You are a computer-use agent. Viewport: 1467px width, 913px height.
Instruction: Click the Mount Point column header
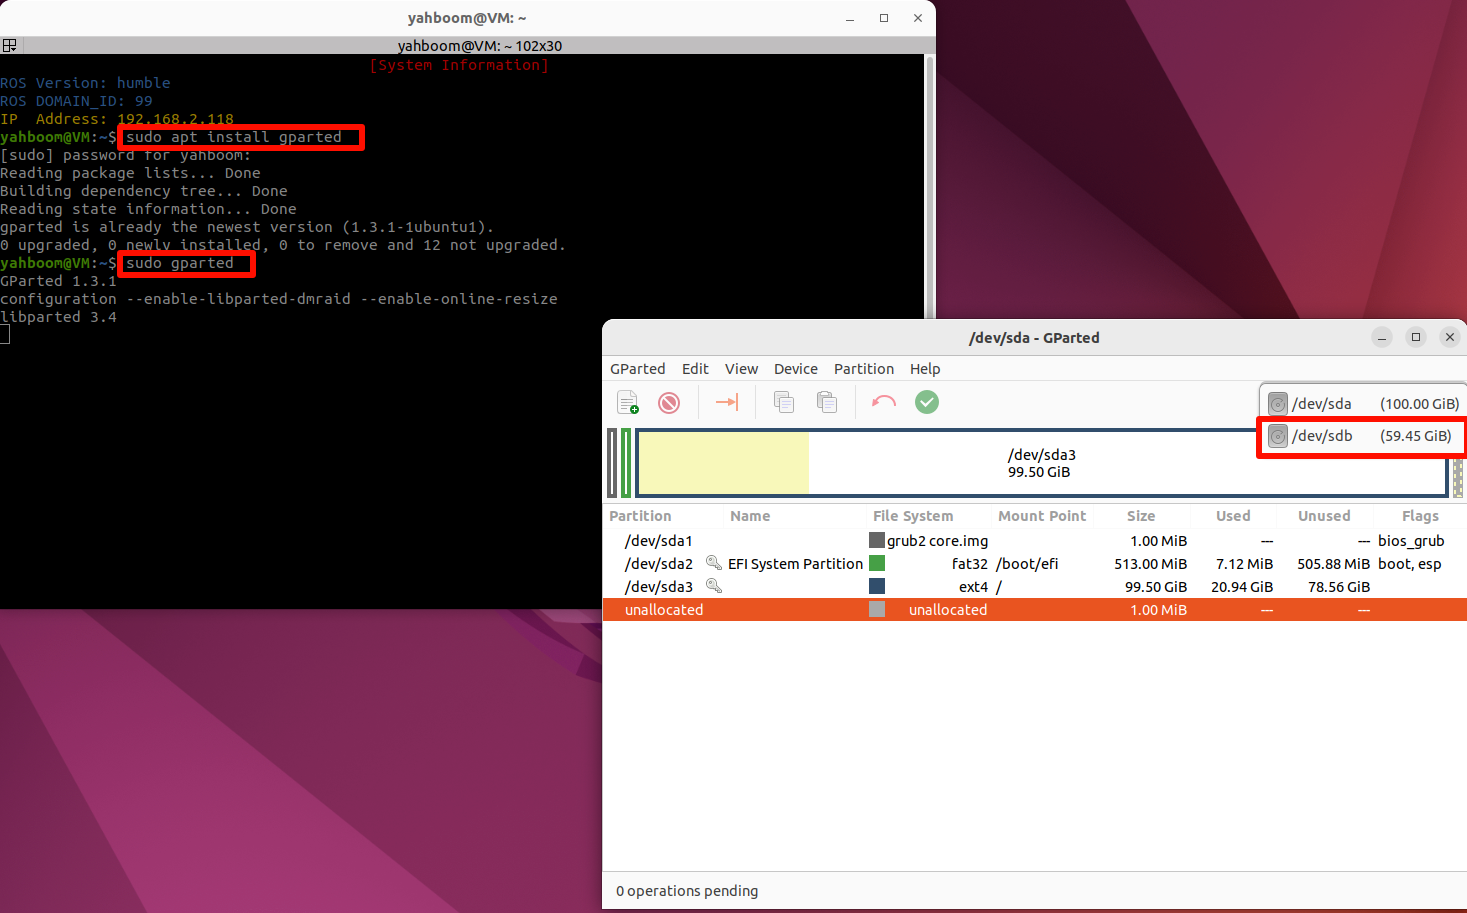click(1042, 516)
